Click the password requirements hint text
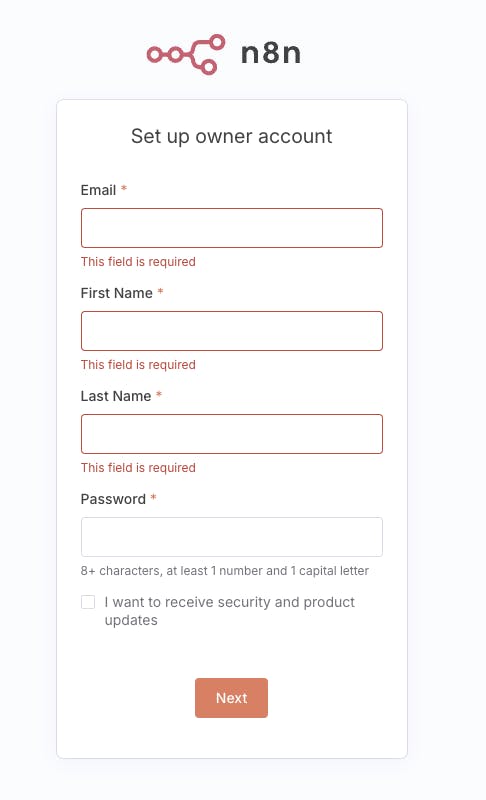This screenshot has width=486, height=800. pos(225,571)
